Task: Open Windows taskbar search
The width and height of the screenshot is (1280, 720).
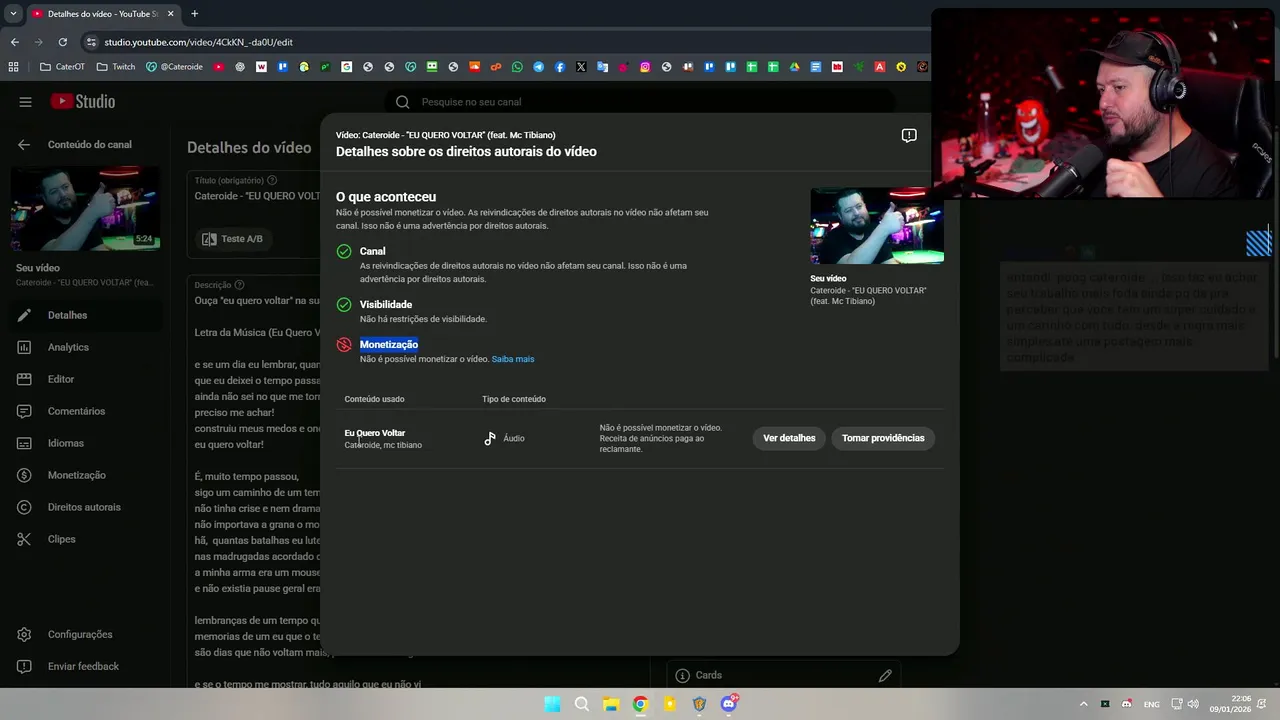Action: (581, 704)
